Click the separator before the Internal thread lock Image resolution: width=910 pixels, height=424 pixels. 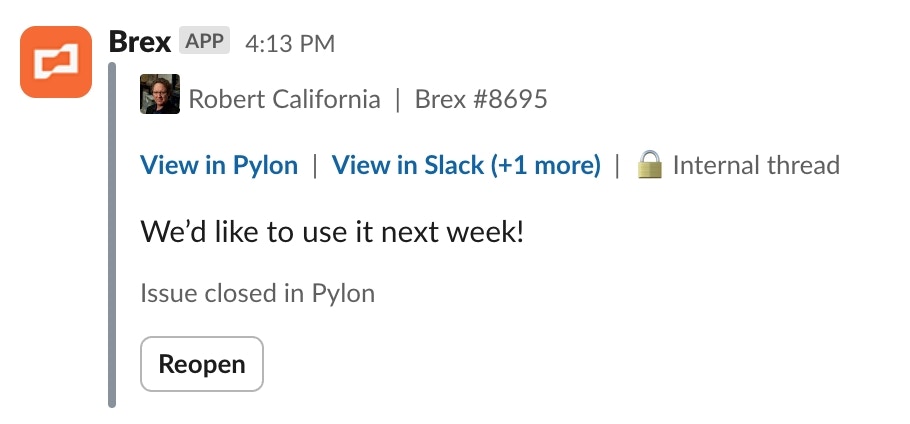pos(618,165)
